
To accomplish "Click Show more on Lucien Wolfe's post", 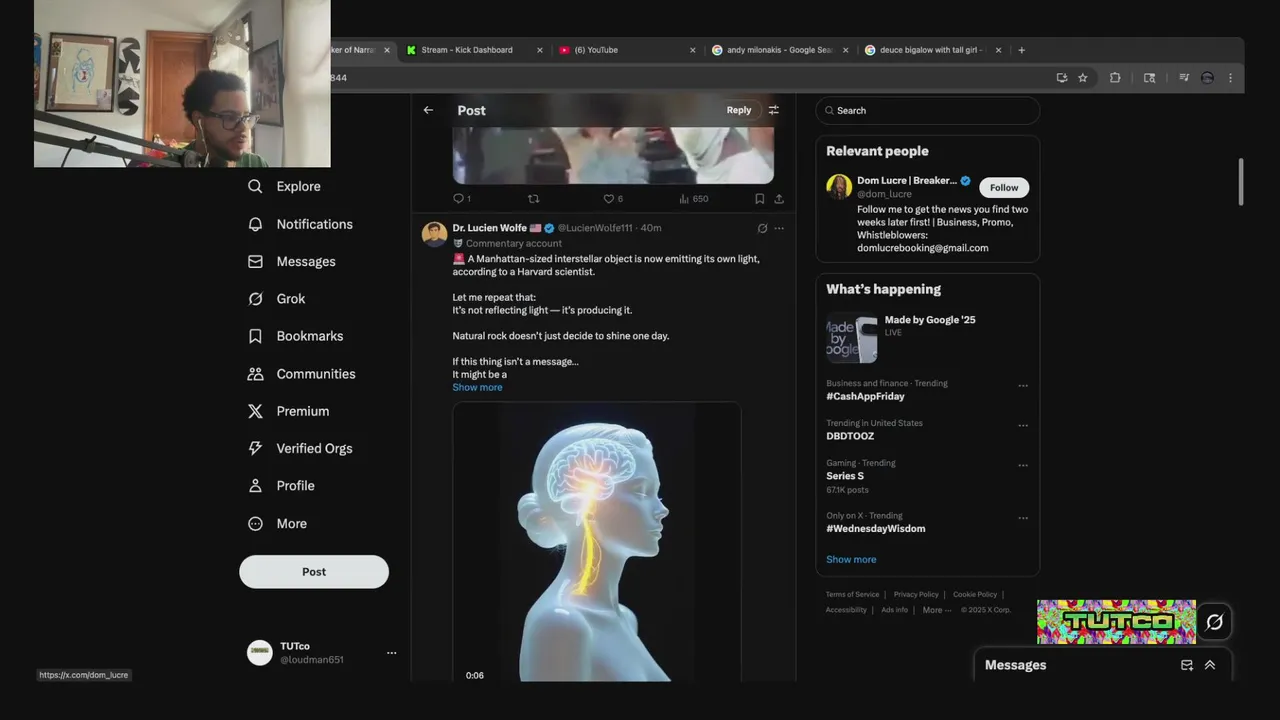I will (477, 387).
